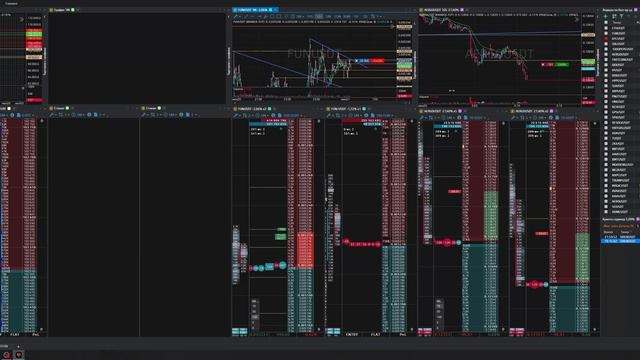Toggle the red BTCUSDT checkbox in the watchlist
This screenshot has height=360, width=640.
(x=606, y=39)
